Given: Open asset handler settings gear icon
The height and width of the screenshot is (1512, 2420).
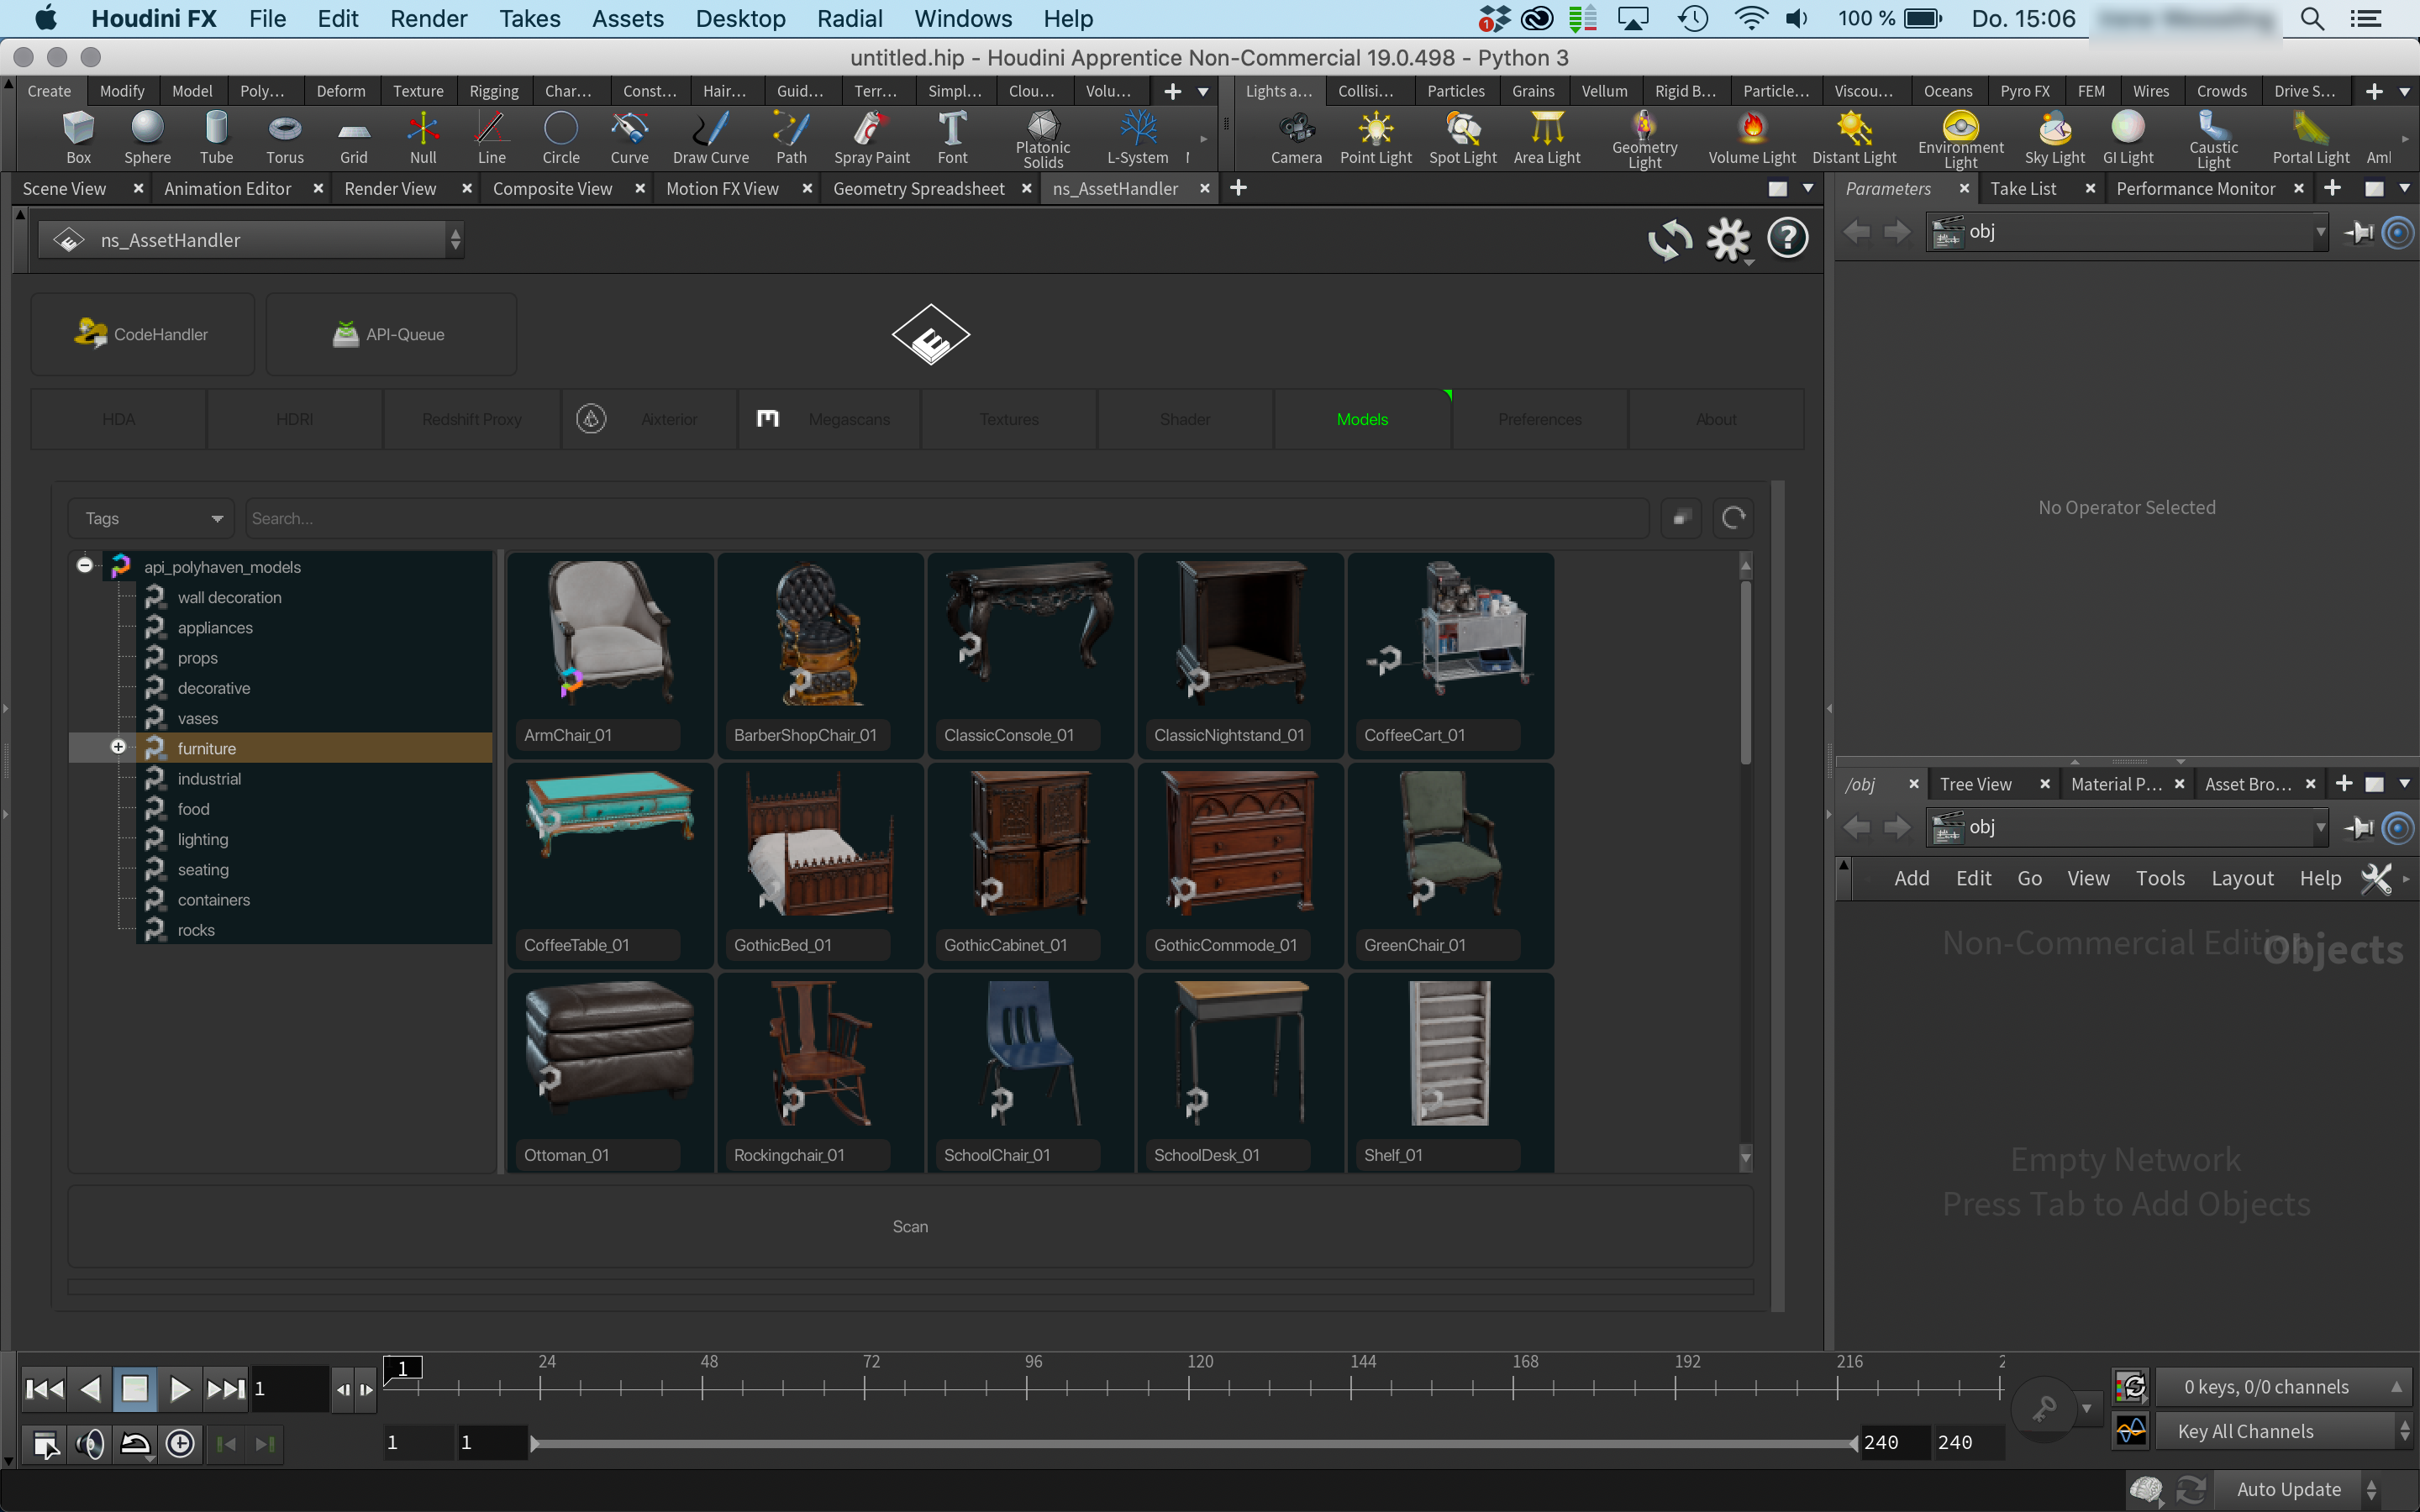Looking at the screenshot, I should click(x=1728, y=239).
